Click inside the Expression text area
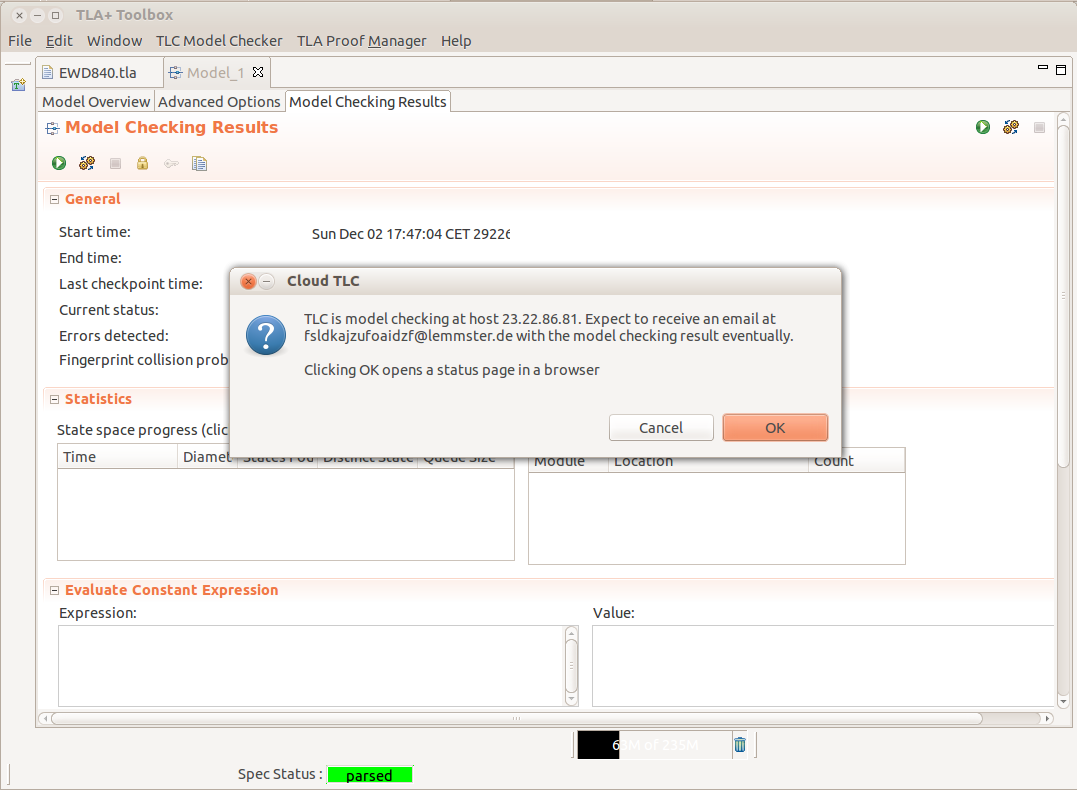The height and width of the screenshot is (790, 1077). 310,665
